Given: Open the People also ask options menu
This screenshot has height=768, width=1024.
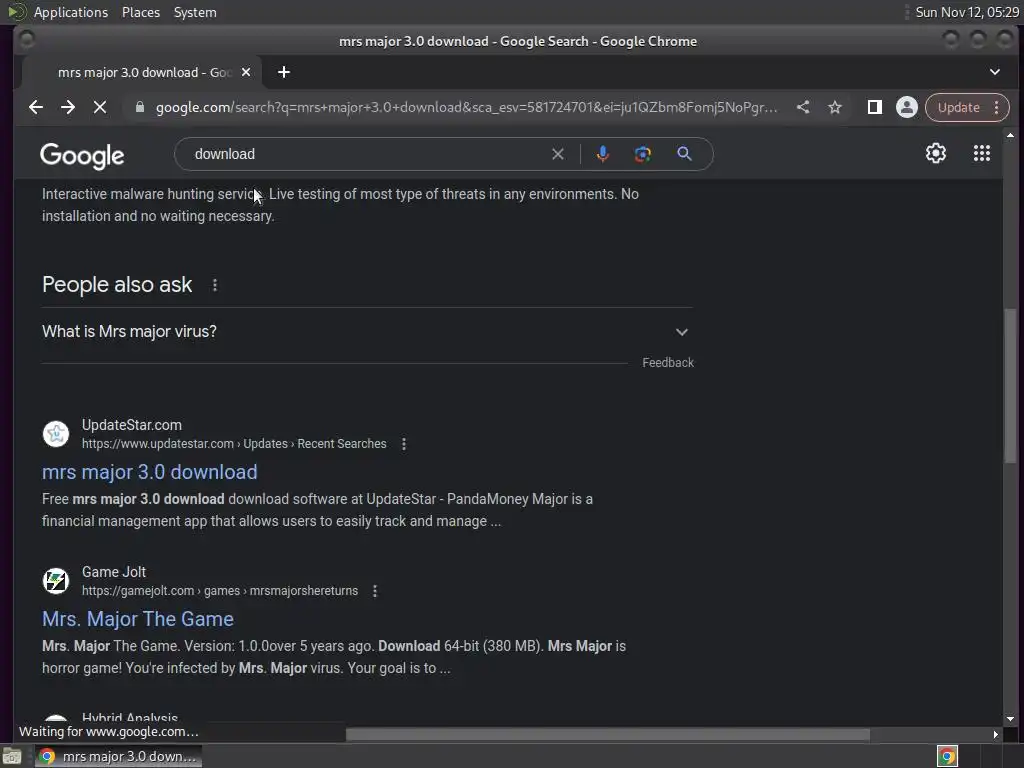Looking at the screenshot, I should (215, 285).
